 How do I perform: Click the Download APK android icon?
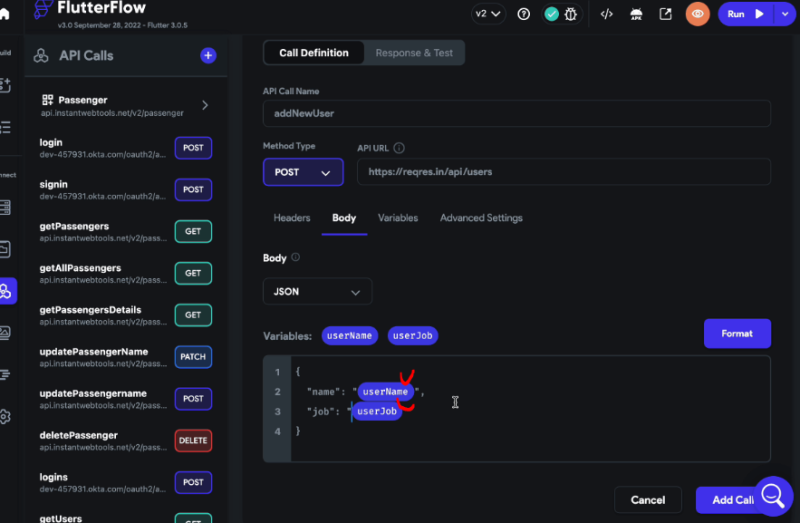coord(636,14)
